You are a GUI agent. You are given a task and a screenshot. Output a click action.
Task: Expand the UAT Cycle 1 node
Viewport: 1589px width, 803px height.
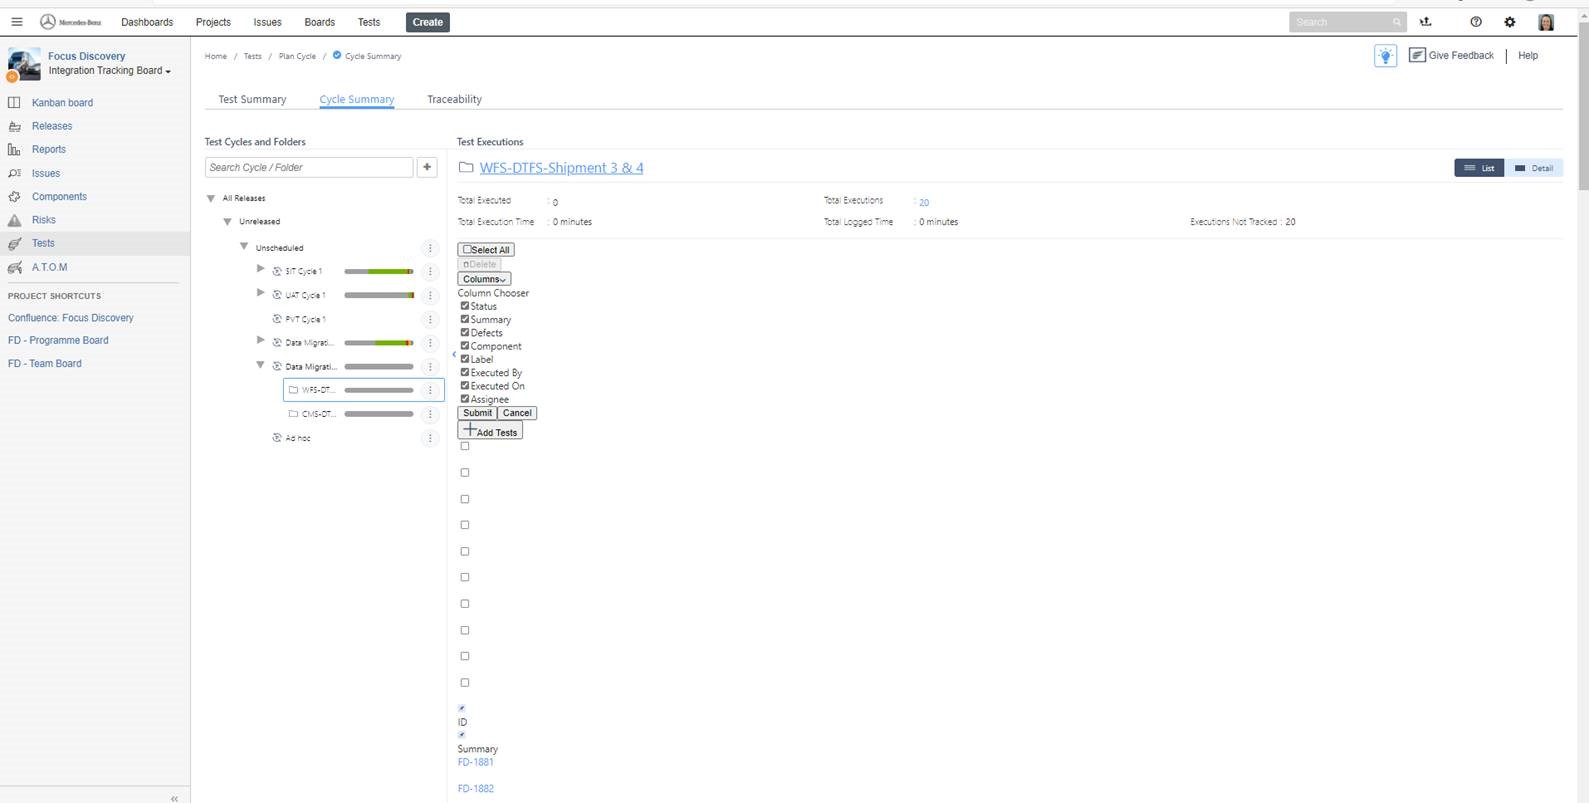click(261, 293)
